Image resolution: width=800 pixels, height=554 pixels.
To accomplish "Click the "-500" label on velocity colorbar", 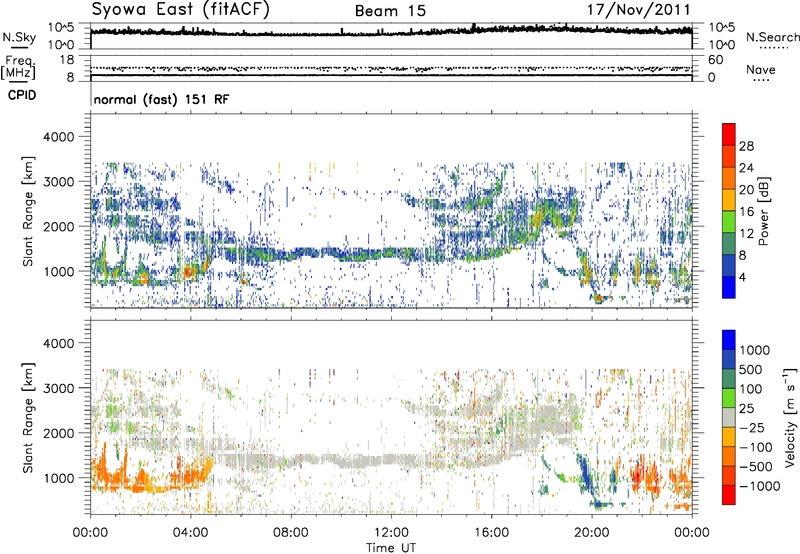I will click(756, 466).
